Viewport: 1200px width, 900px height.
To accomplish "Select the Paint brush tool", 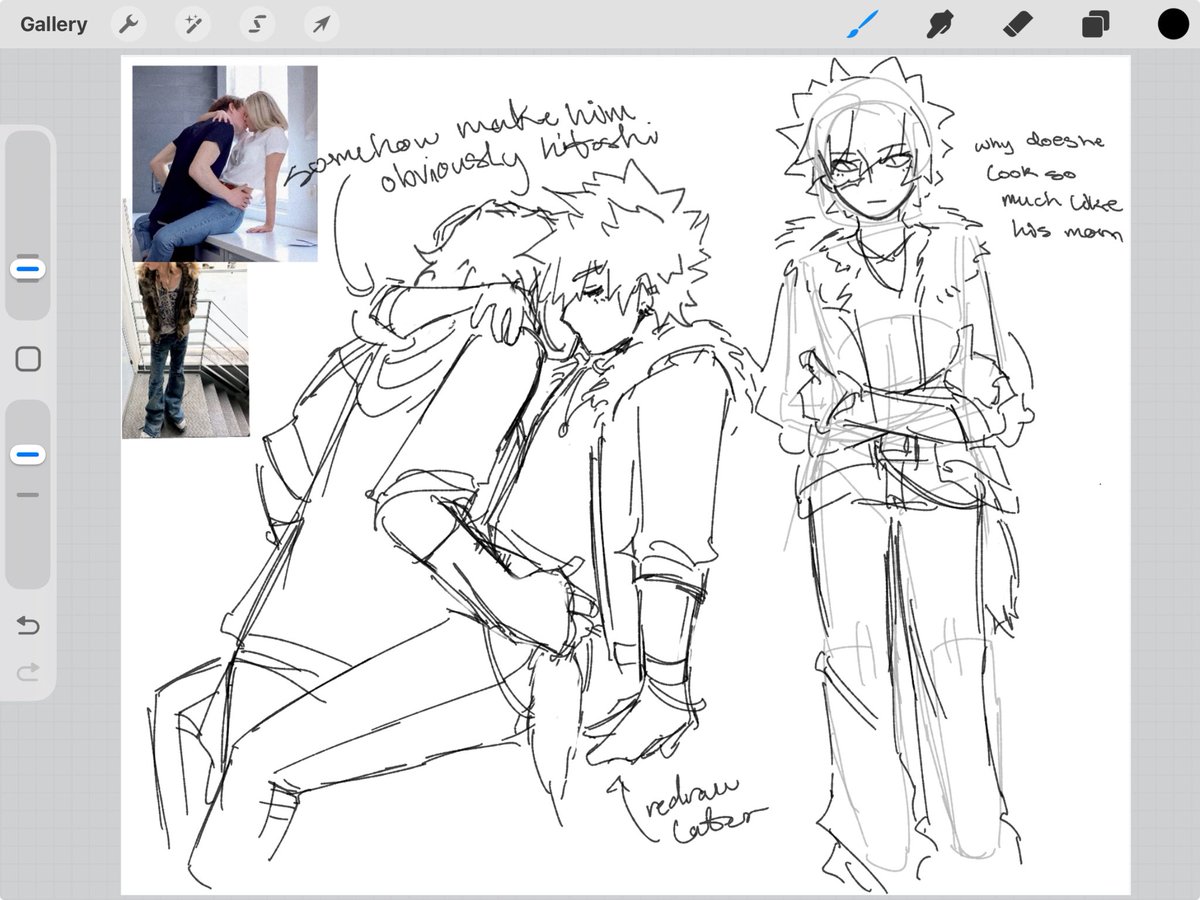I will point(862,24).
